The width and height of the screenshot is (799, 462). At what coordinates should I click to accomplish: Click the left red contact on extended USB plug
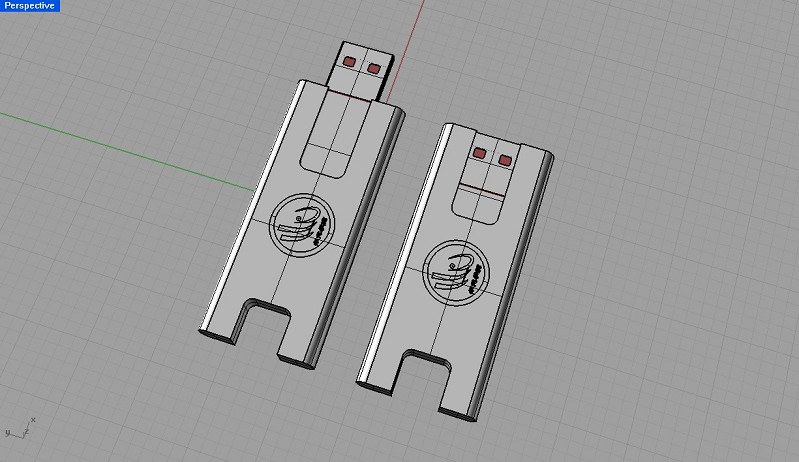click(350, 62)
